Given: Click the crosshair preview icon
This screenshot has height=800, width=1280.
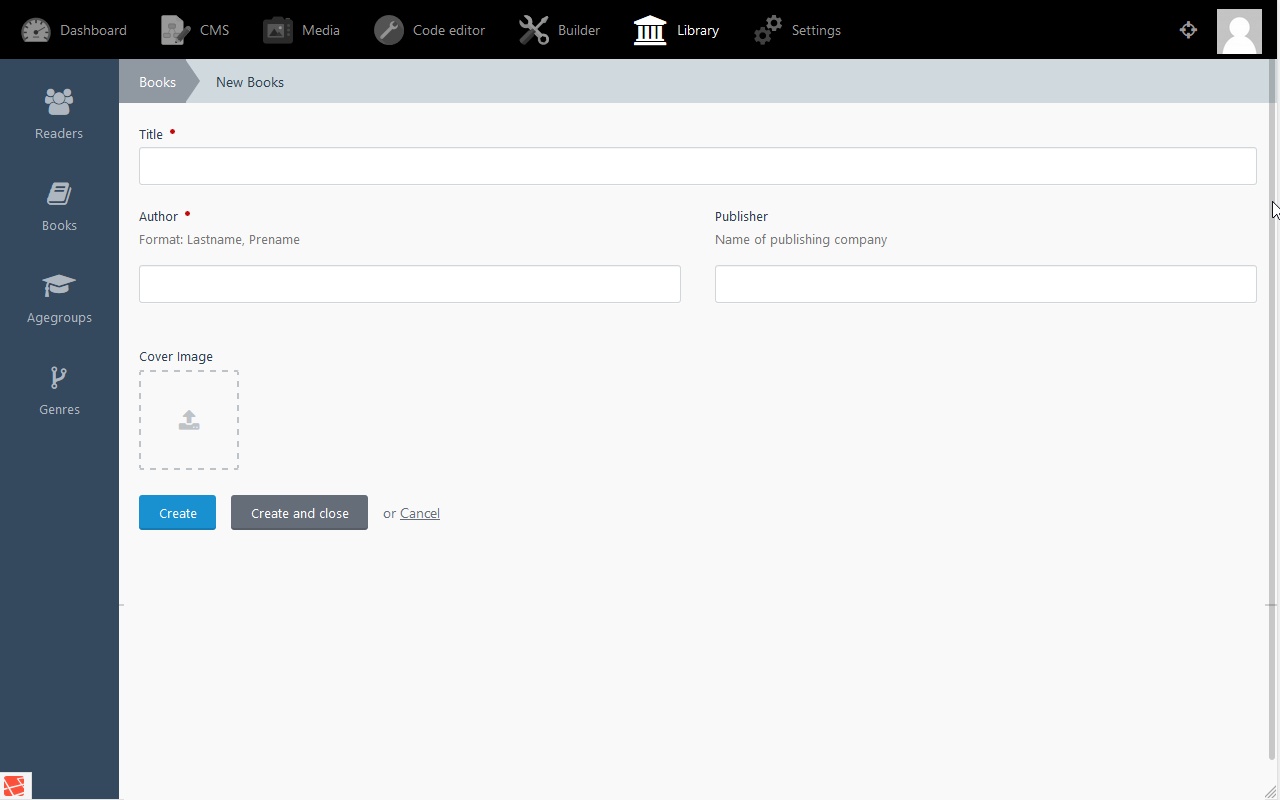Looking at the screenshot, I should tap(1188, 30).
